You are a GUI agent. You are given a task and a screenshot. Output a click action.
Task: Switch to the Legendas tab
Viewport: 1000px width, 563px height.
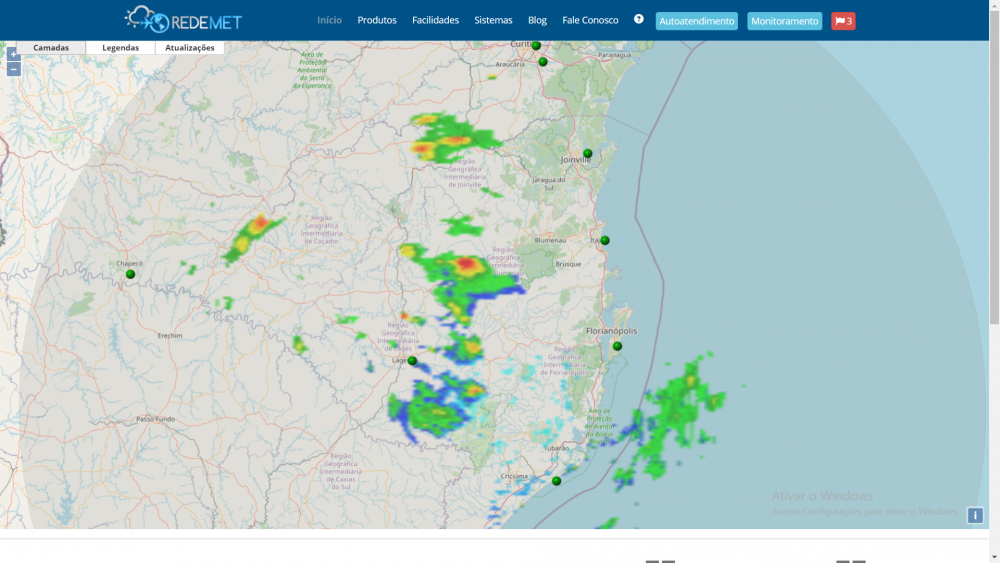click(120, 47)
